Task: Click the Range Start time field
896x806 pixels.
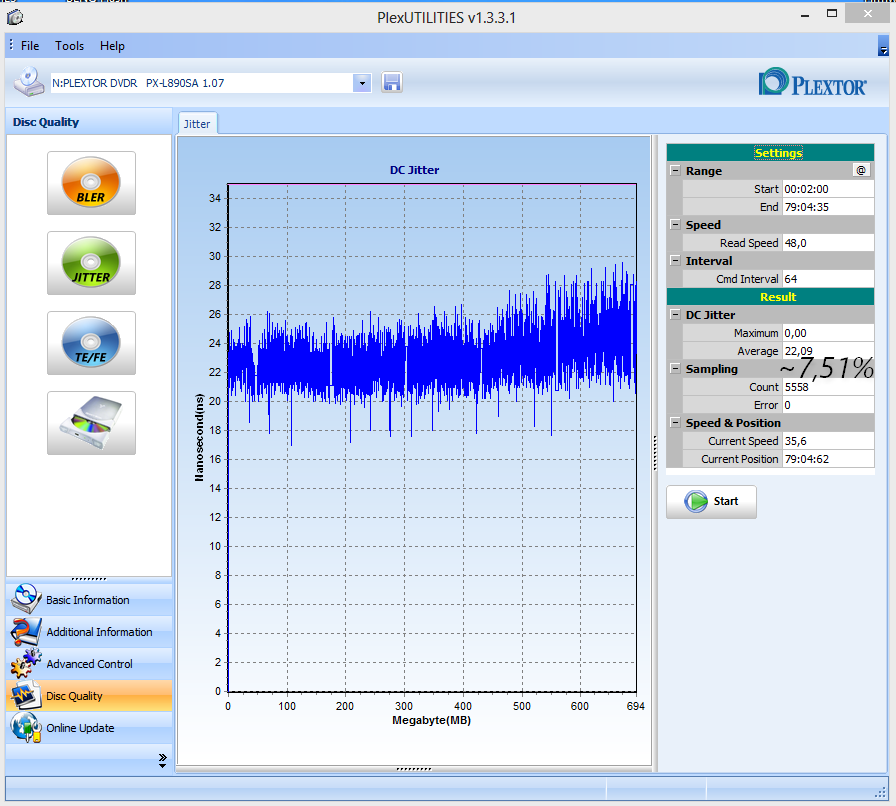Action: 828,189
